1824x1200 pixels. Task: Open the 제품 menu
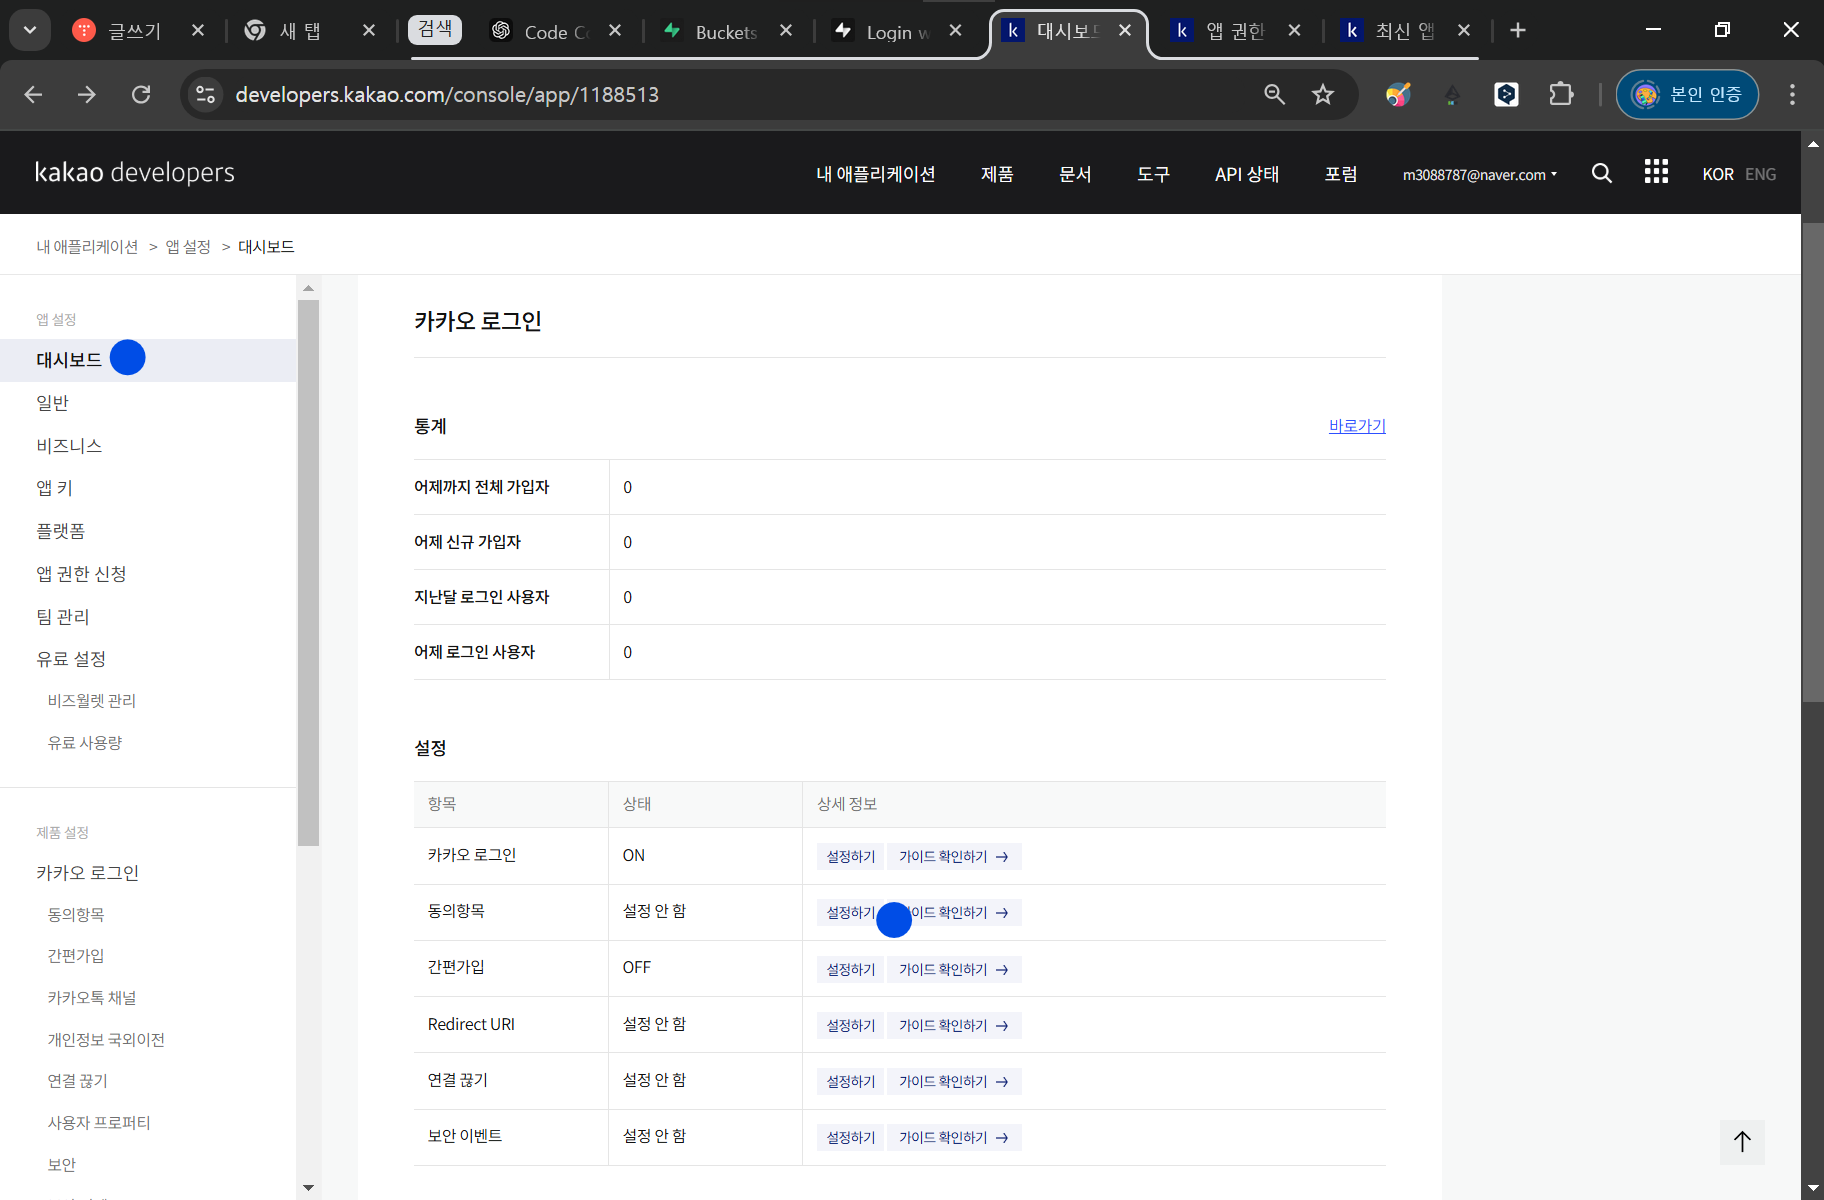coord(997,174)
